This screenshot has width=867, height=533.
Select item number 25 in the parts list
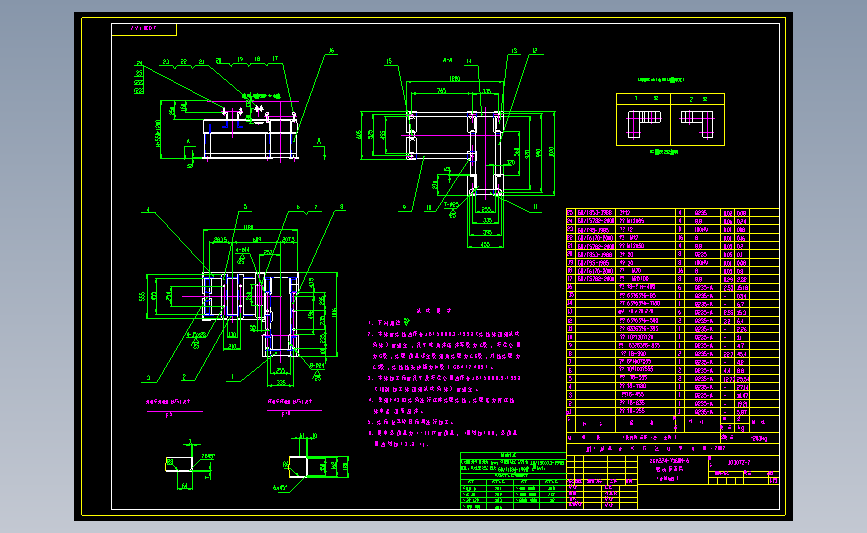(571, 213)
